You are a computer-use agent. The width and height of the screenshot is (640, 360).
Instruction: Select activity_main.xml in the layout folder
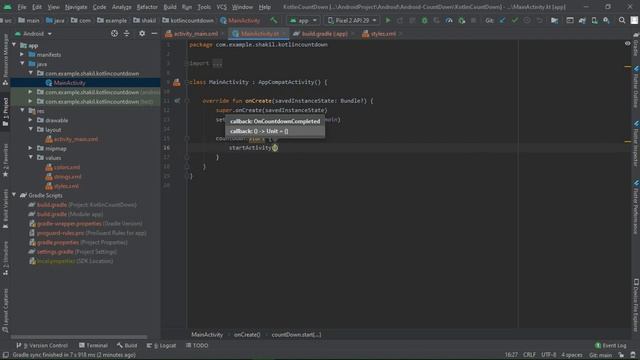tap(76, 139)
